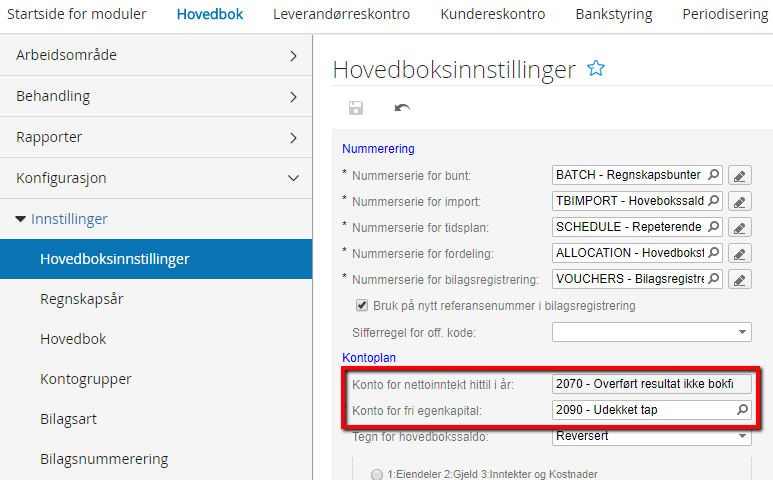Image resolution: width=773 pixels, height=480 pixels.
Task: Click the Nummerering section heading
Action: click(x=378, y=149)
